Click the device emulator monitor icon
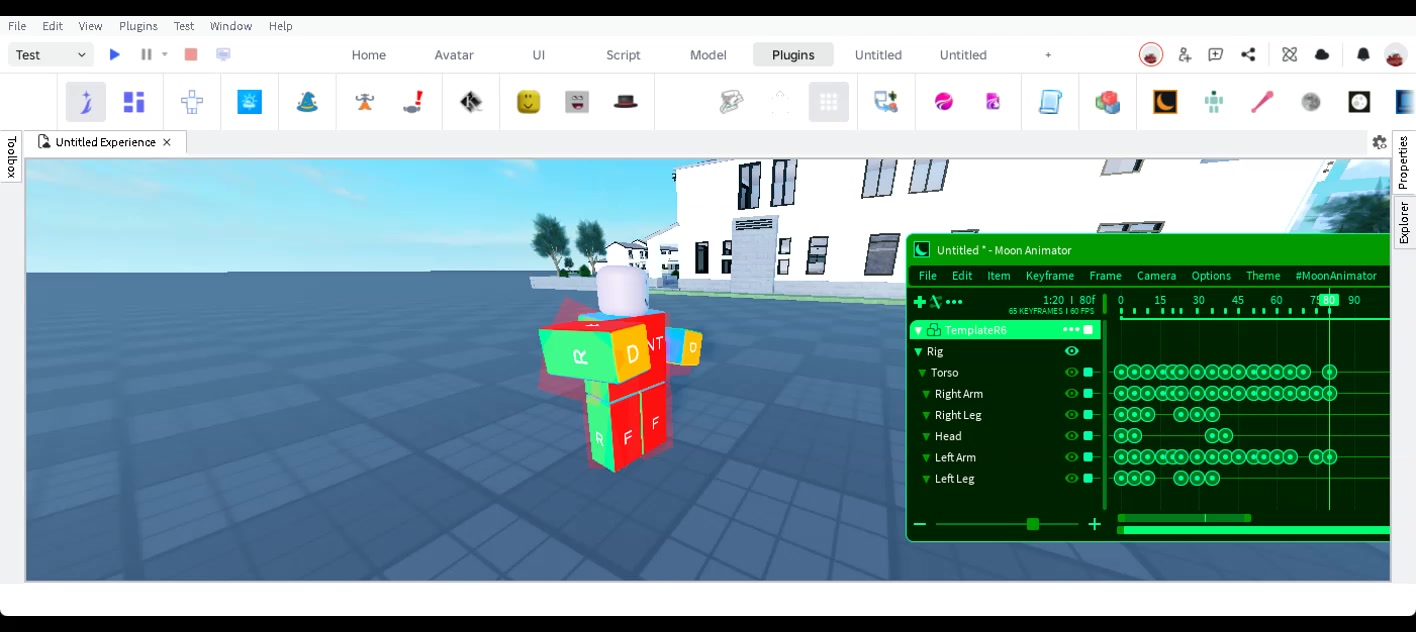Viewport: 1416px width, 632px height. [223, 55]
